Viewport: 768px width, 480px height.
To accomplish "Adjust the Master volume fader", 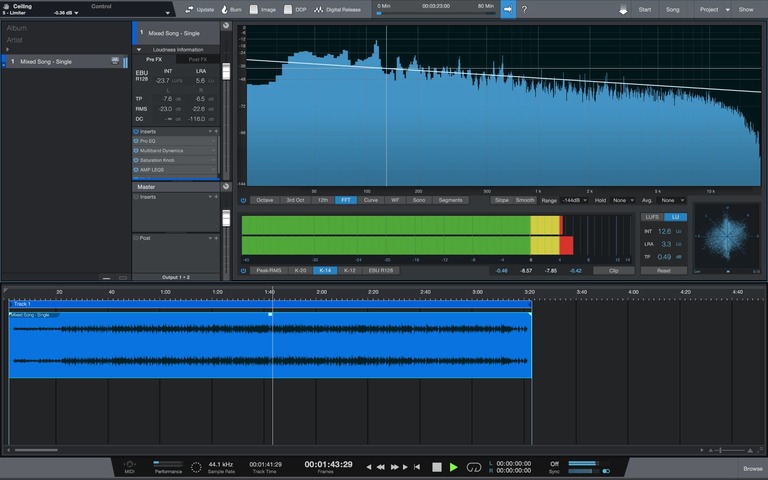I will (226, 218).
